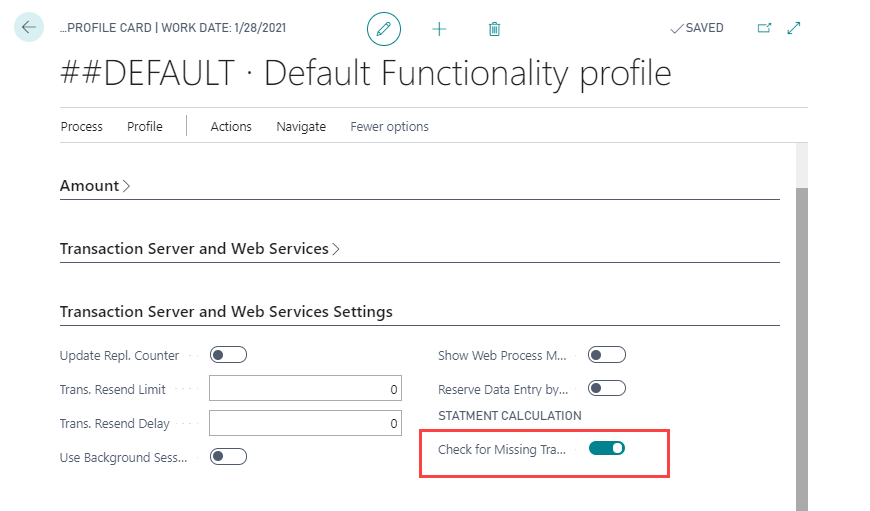This screenshot has height=511, width=870.
Task: Click the Fewer options link
Action: 389,127
